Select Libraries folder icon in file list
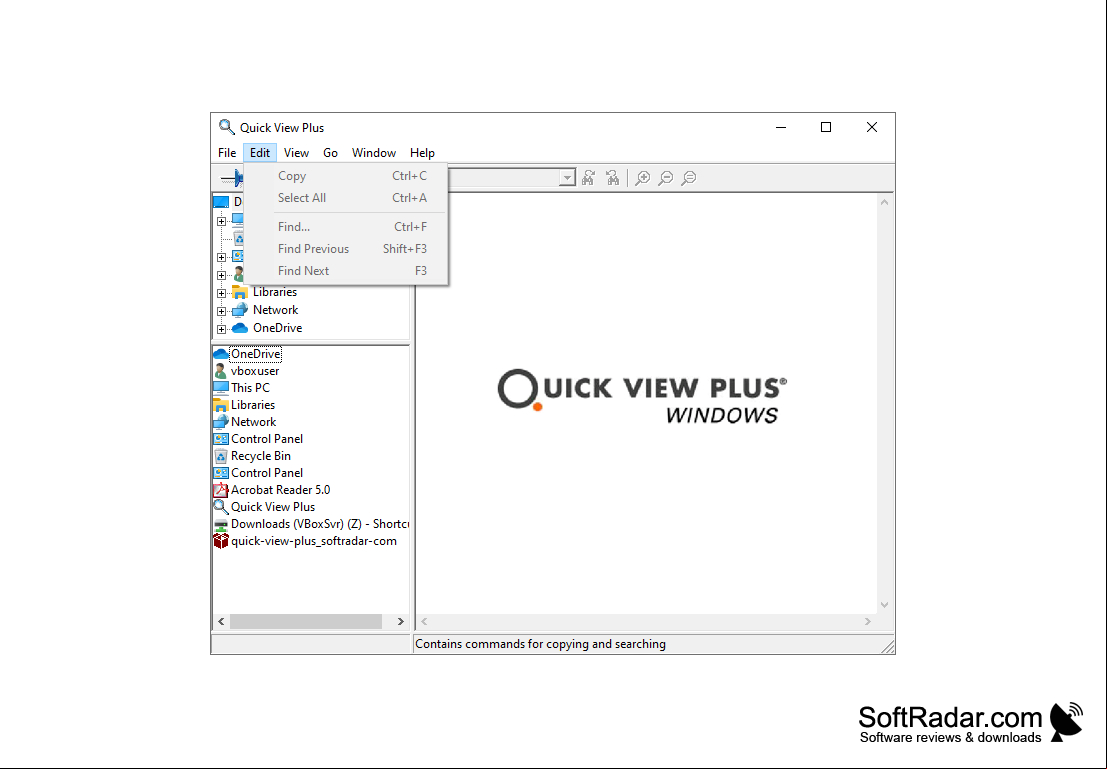This screenshot has height=769, width=1107. pyautogui.click(x=221, y=405)
